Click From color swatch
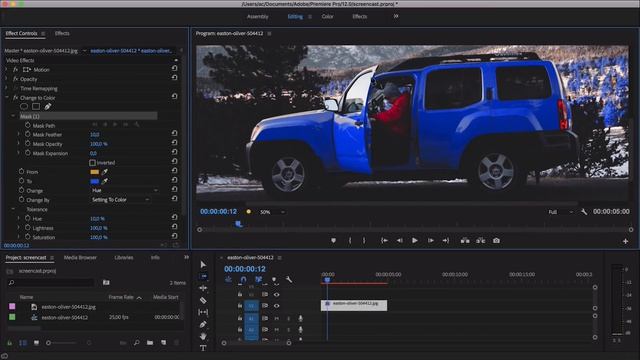The height and width of the screenshot is (360, 640). (x=95, y=172)
